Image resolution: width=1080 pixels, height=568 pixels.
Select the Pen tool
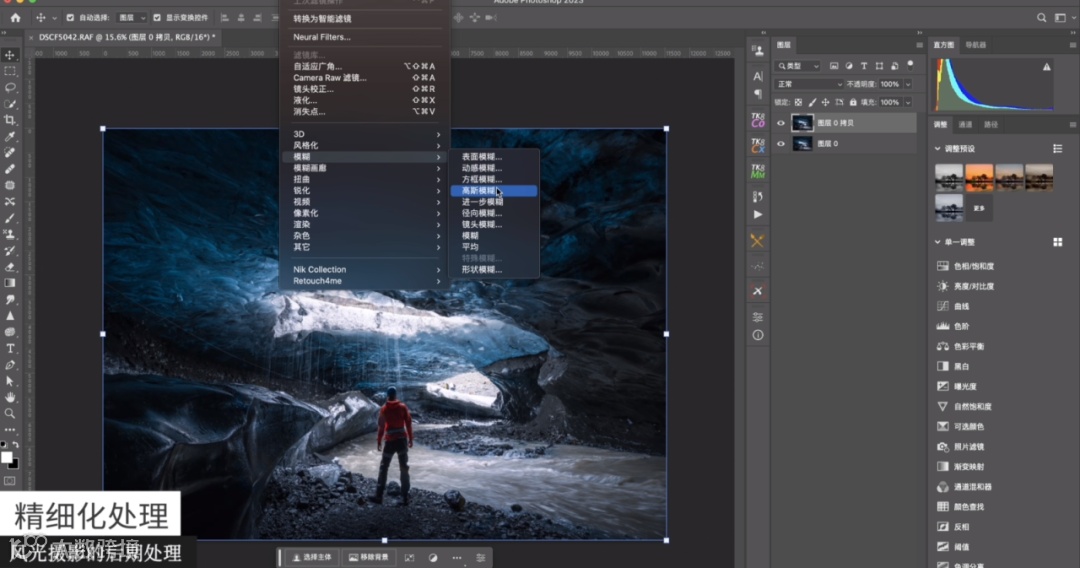[10, 365]
